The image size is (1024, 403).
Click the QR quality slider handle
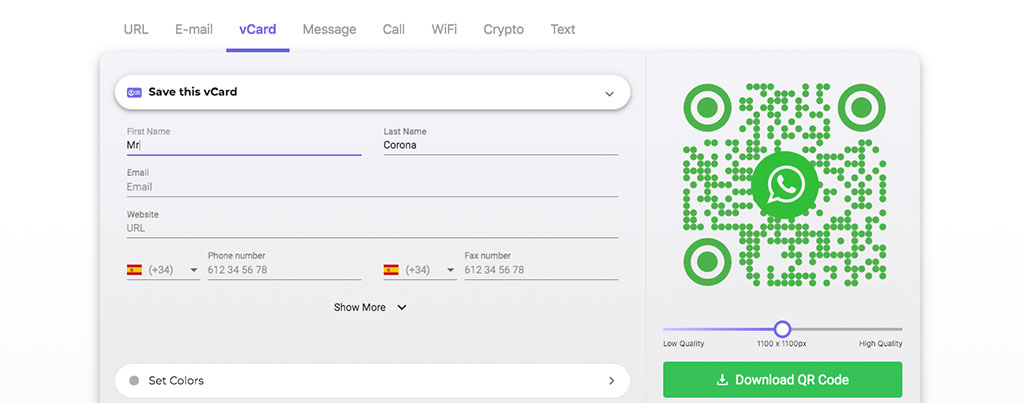(x=782, y=329)
